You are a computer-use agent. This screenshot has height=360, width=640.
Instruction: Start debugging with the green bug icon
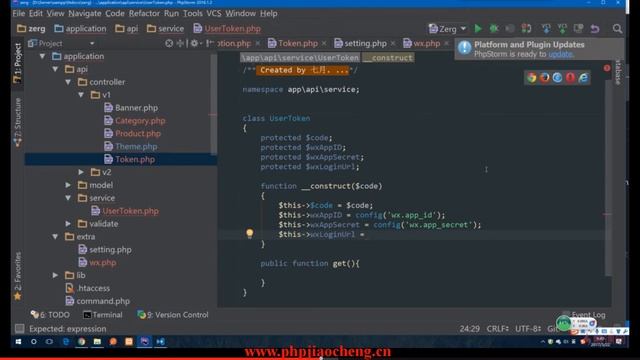tap(494, 29)
